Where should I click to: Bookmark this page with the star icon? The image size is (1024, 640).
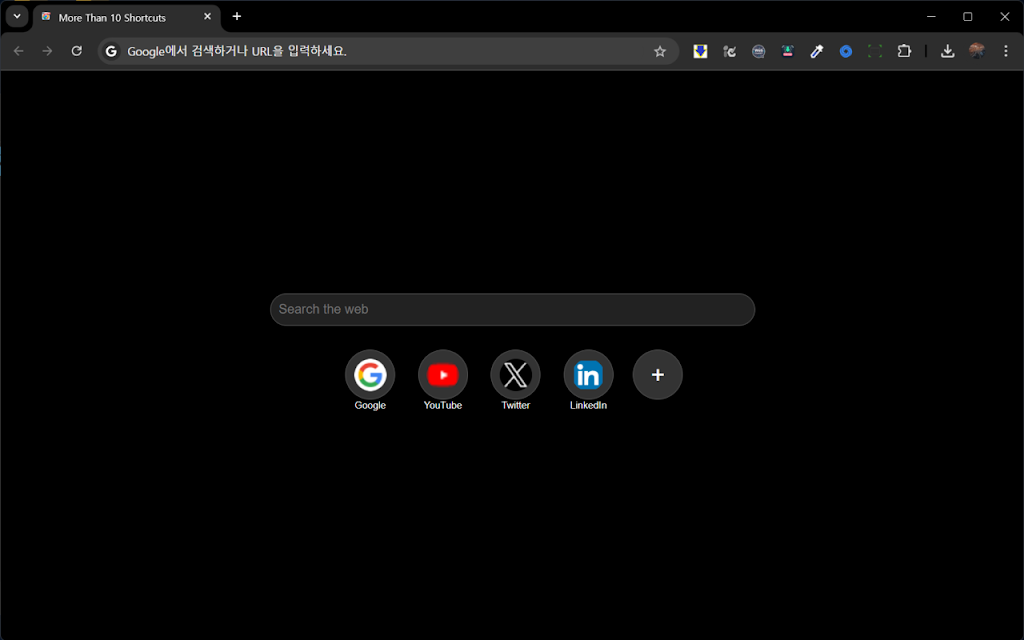[x=660, y=51]
